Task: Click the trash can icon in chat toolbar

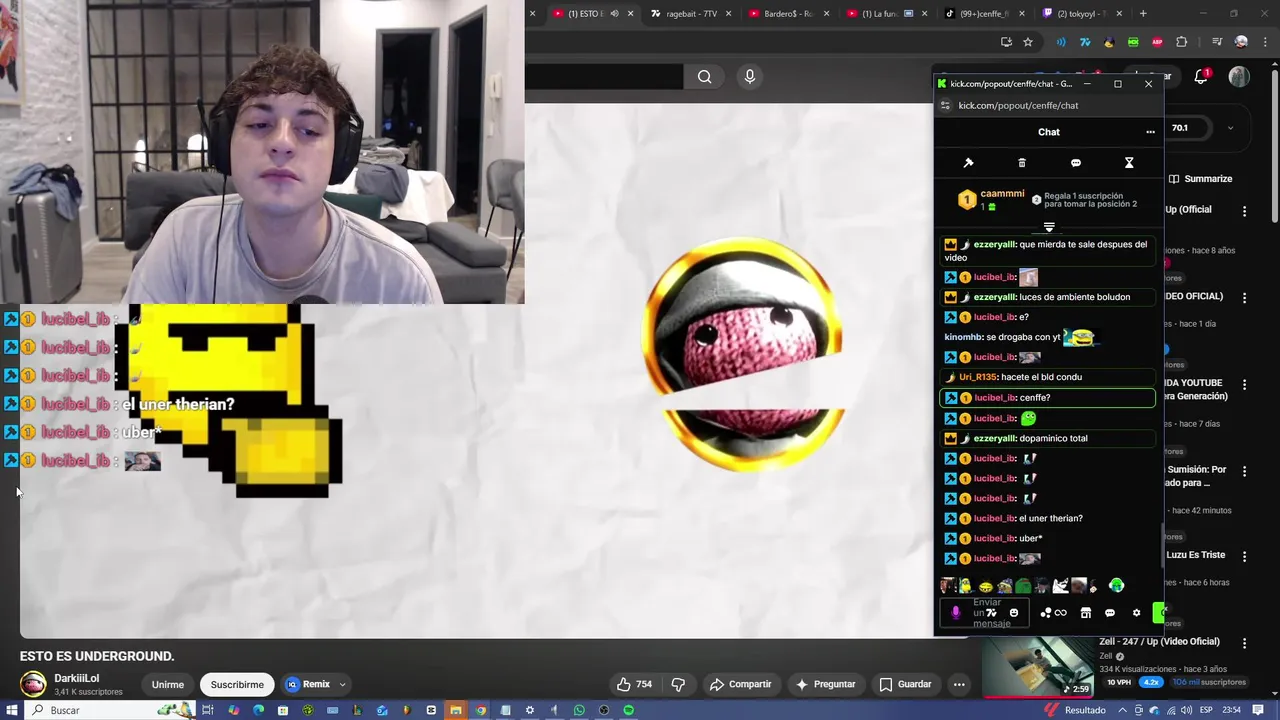Action: [x=1022, y=163]
